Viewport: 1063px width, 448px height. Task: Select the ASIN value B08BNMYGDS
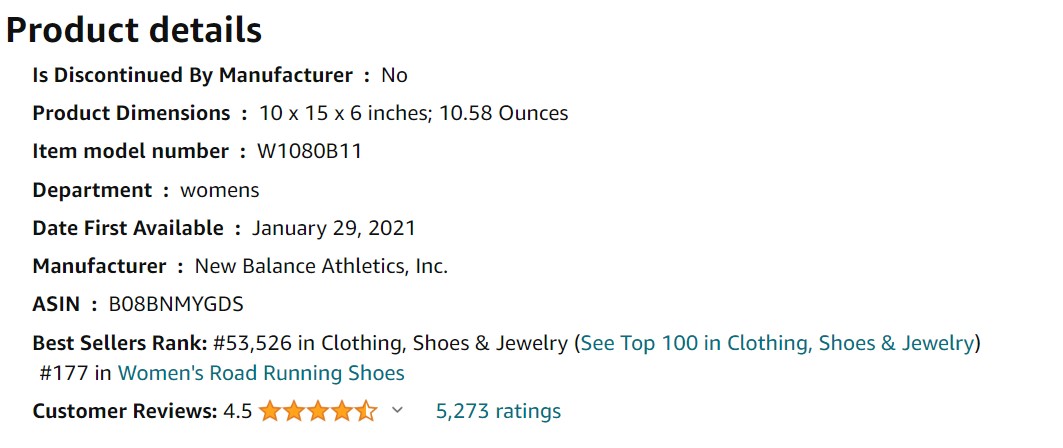176,305
